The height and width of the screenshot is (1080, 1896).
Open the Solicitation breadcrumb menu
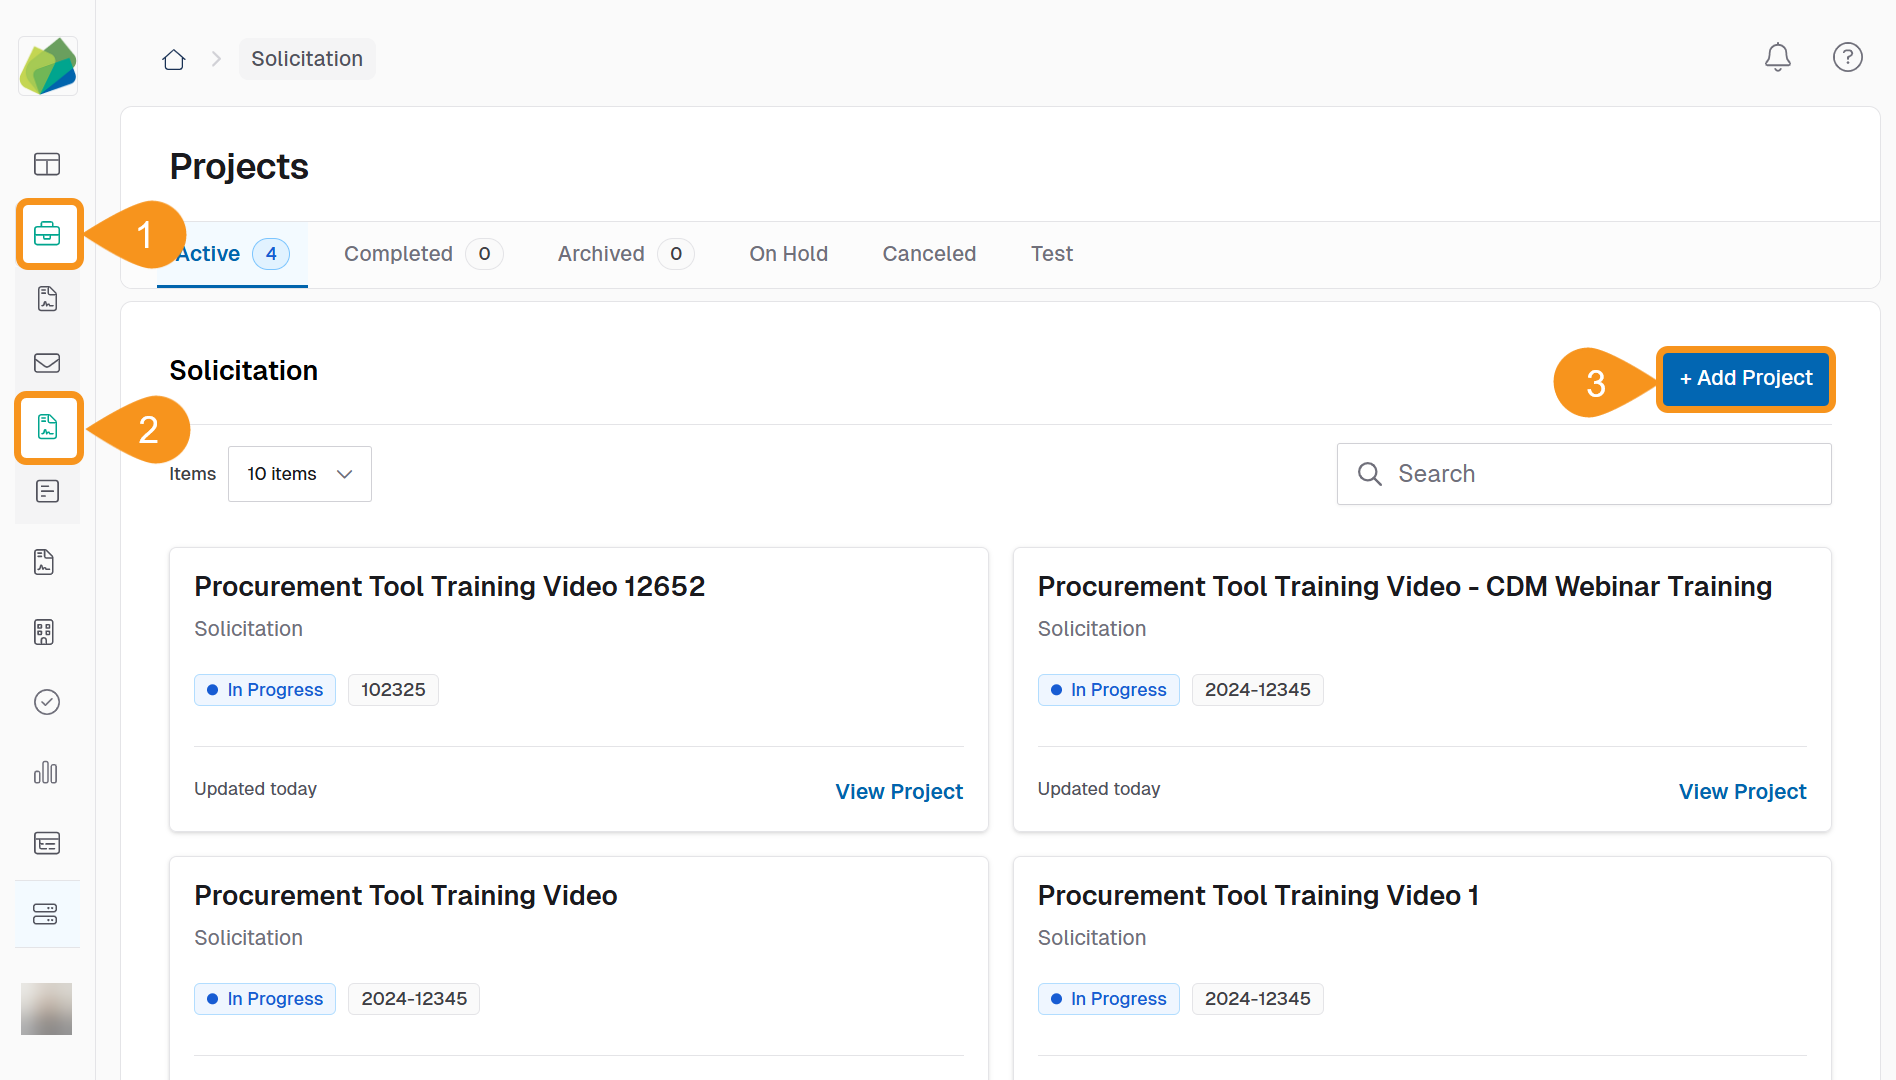point(307,58)
